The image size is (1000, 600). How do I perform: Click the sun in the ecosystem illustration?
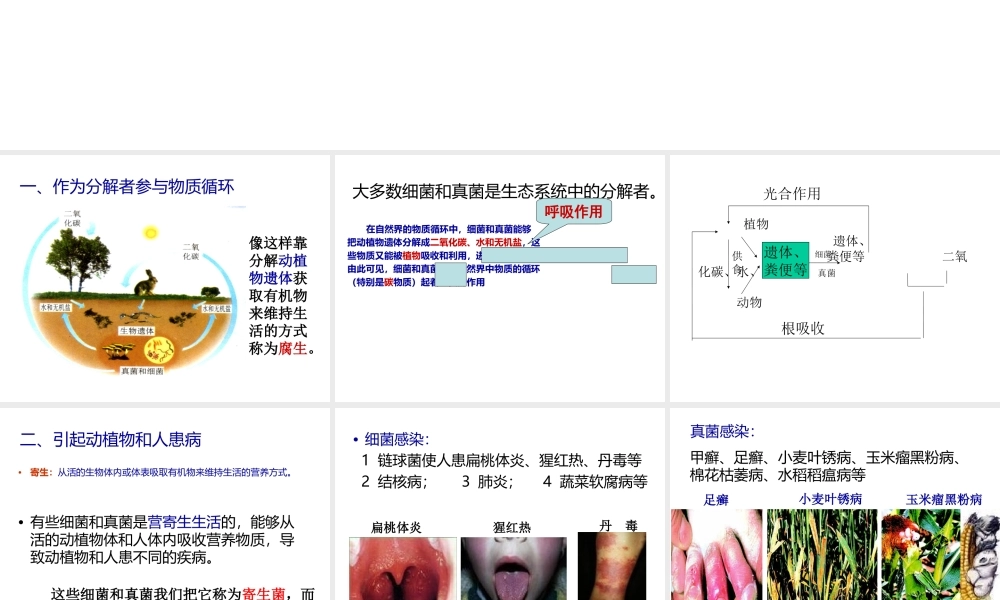[x=151, y=233]
